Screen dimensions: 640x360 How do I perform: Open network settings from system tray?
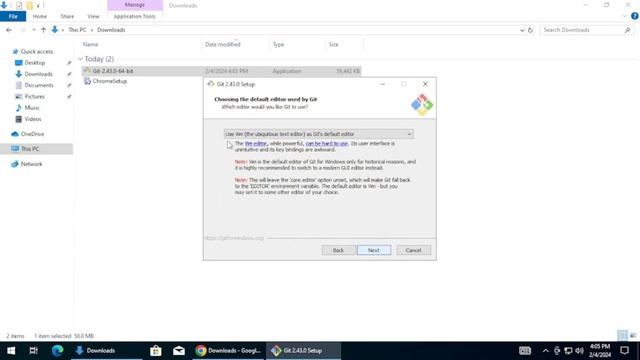pyautogui.click(x=568, y=351)
